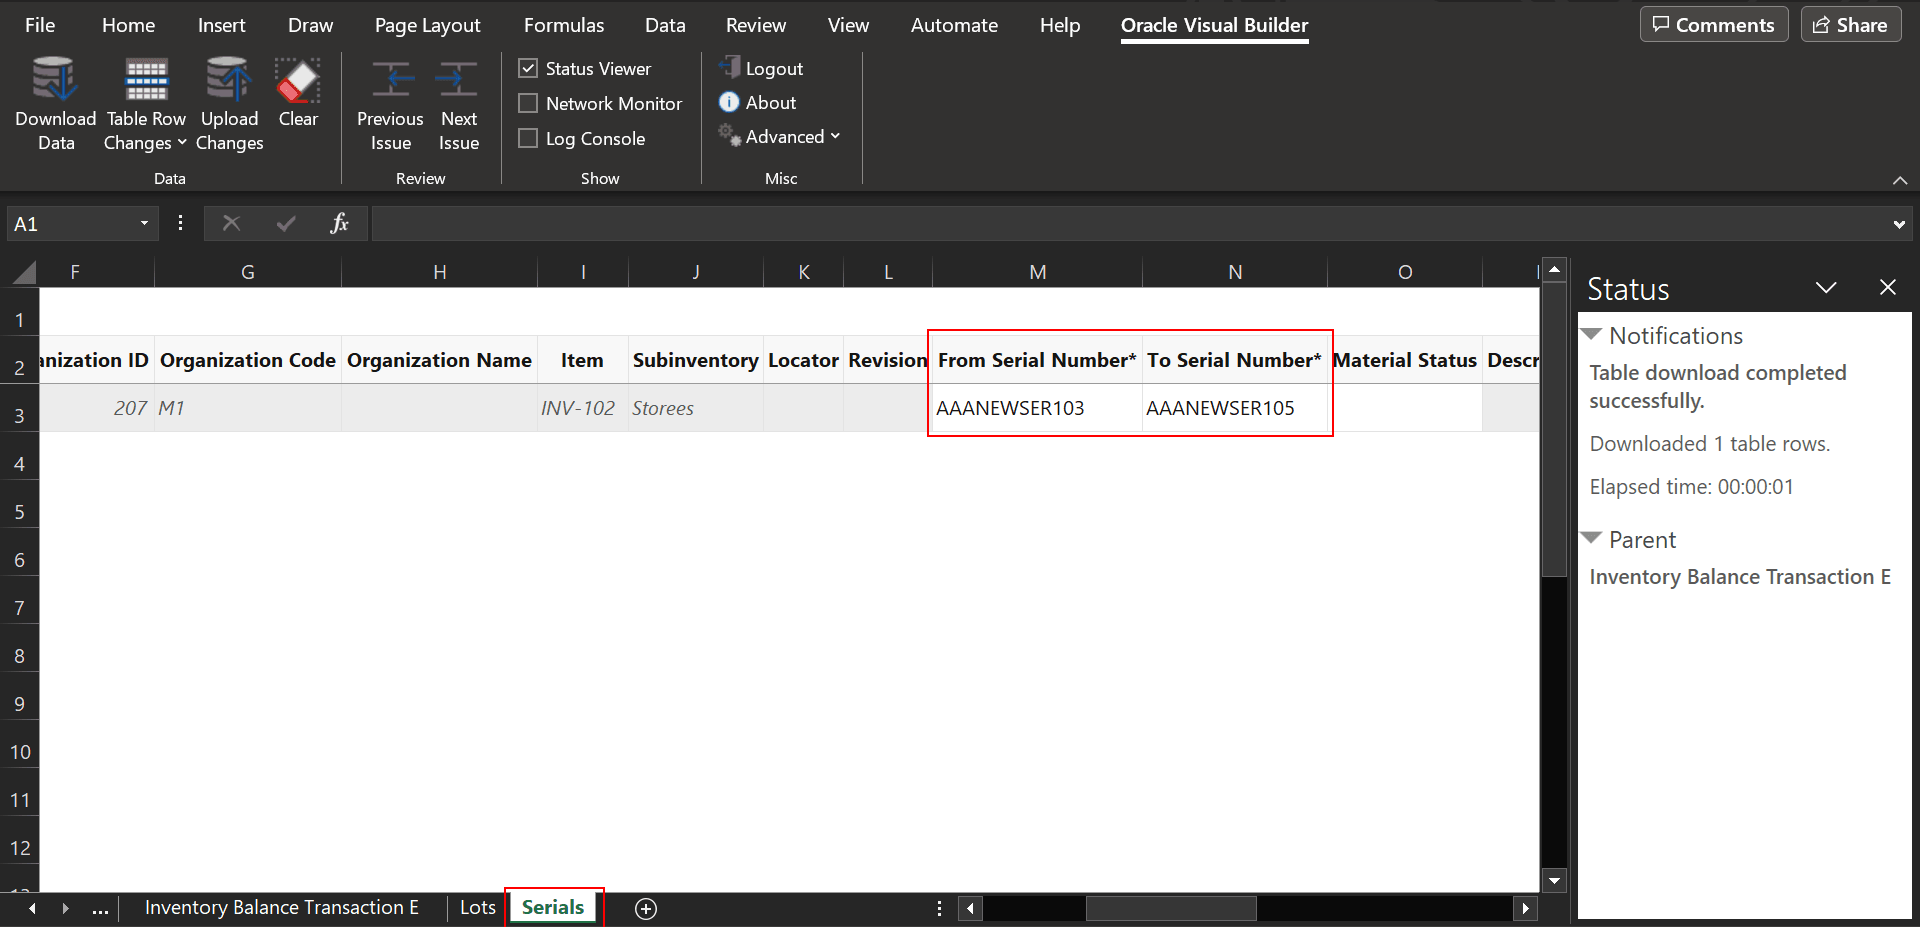Click the Name Box showing A1
This screenshot has width=1920, height=927.
70,224
